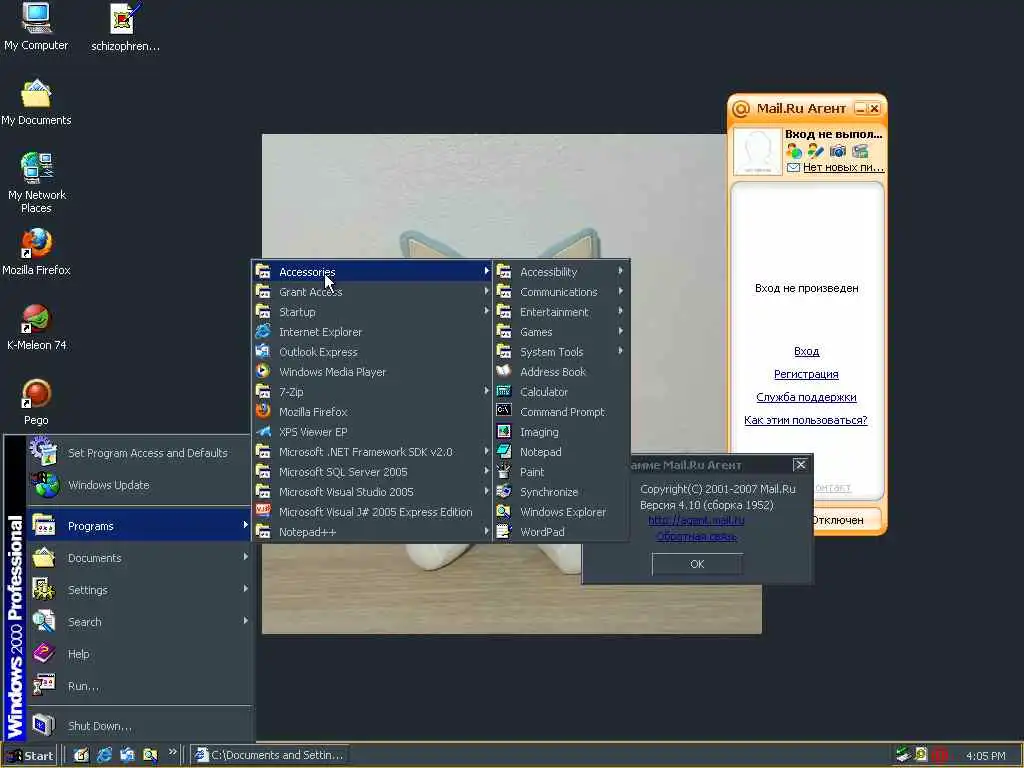Open Address Book from Accessories

coord(561,372)
